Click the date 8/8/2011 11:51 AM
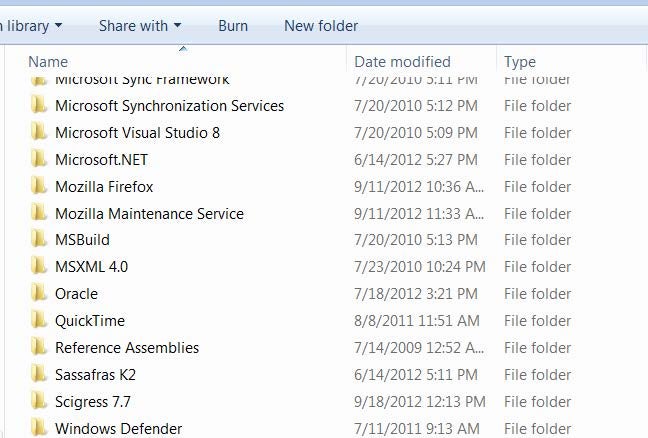This screenshot has height=438, width=648. [417, 321]
